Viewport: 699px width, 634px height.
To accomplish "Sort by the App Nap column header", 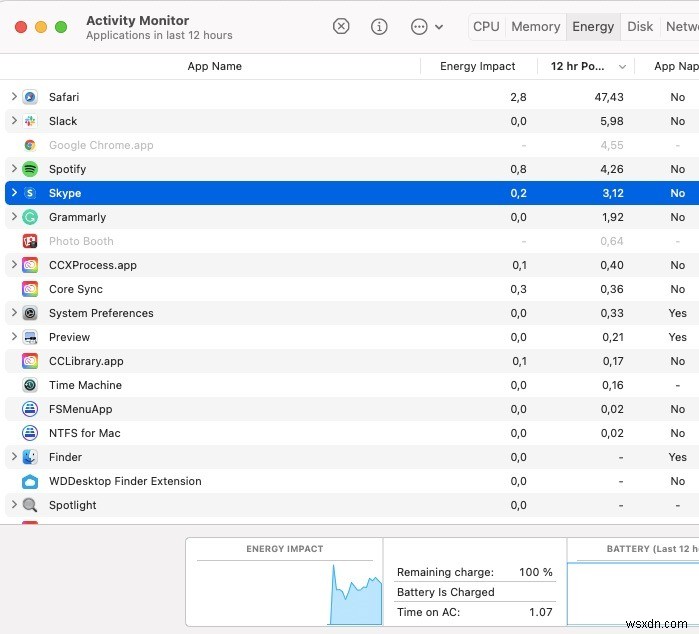I will tap(676, 66).
